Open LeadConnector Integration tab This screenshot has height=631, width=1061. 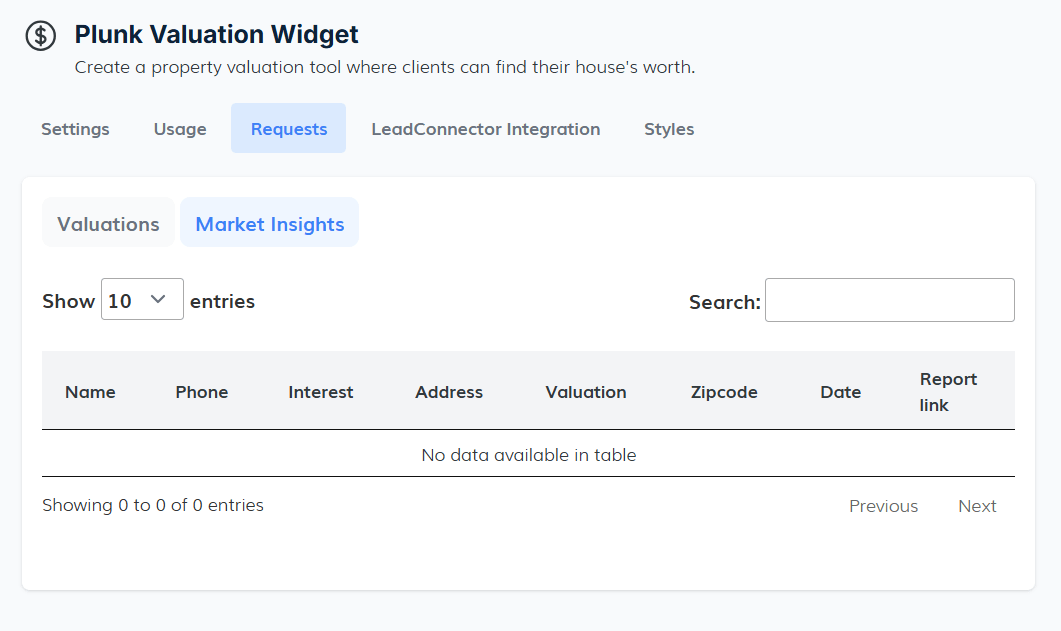[485, 129]
